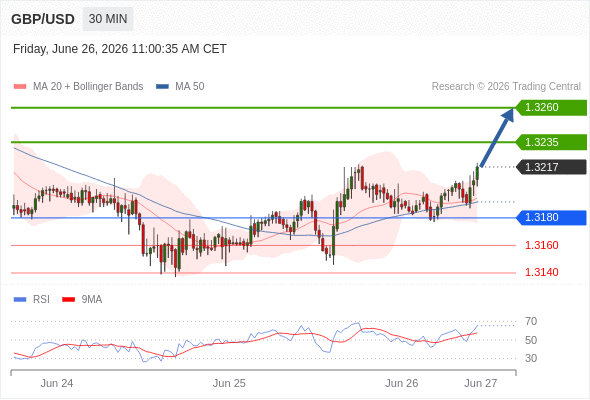Click the 1.3140 support level label
This screenshot has height=400, width=590.
click(541, 272)
